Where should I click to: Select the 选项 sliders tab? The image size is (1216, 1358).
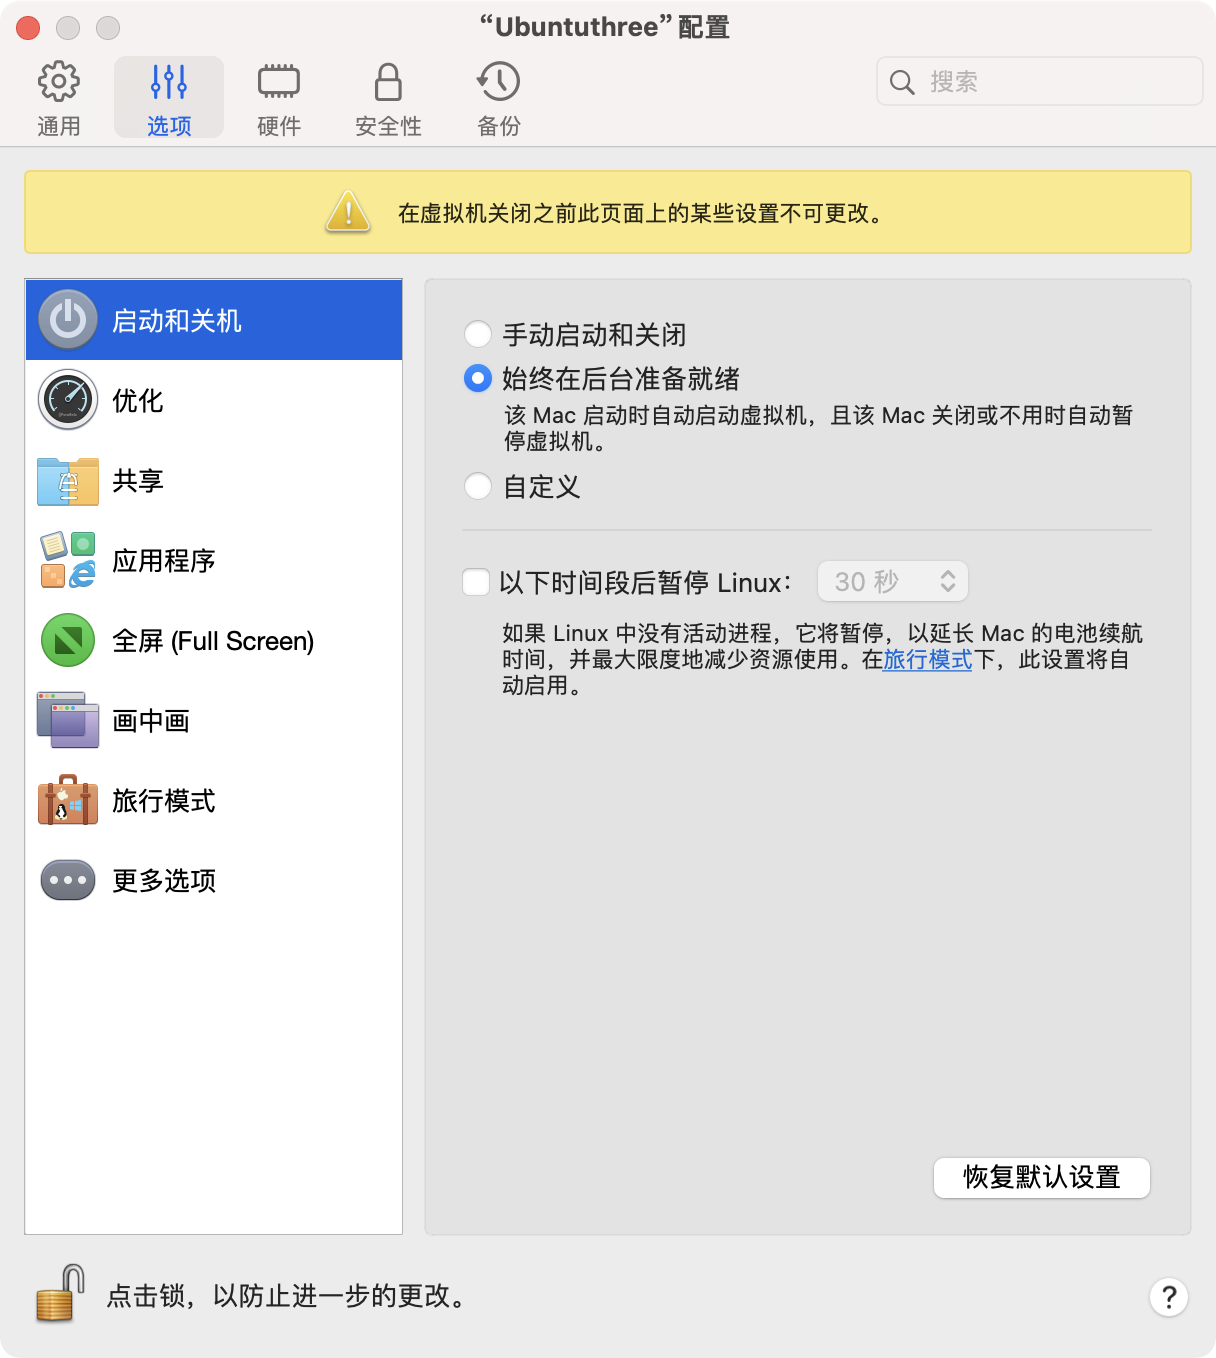coord(169,98)
